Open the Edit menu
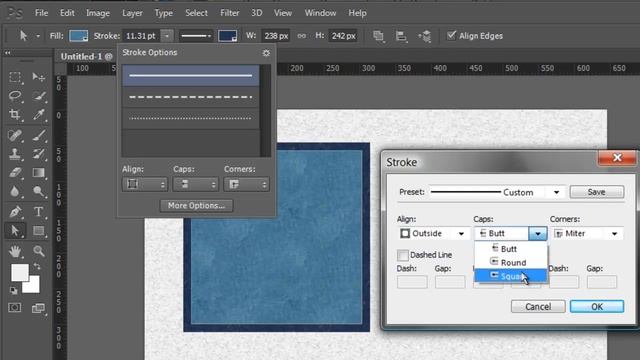This screenshot has width=640, height=360. (x=67, y=13)
